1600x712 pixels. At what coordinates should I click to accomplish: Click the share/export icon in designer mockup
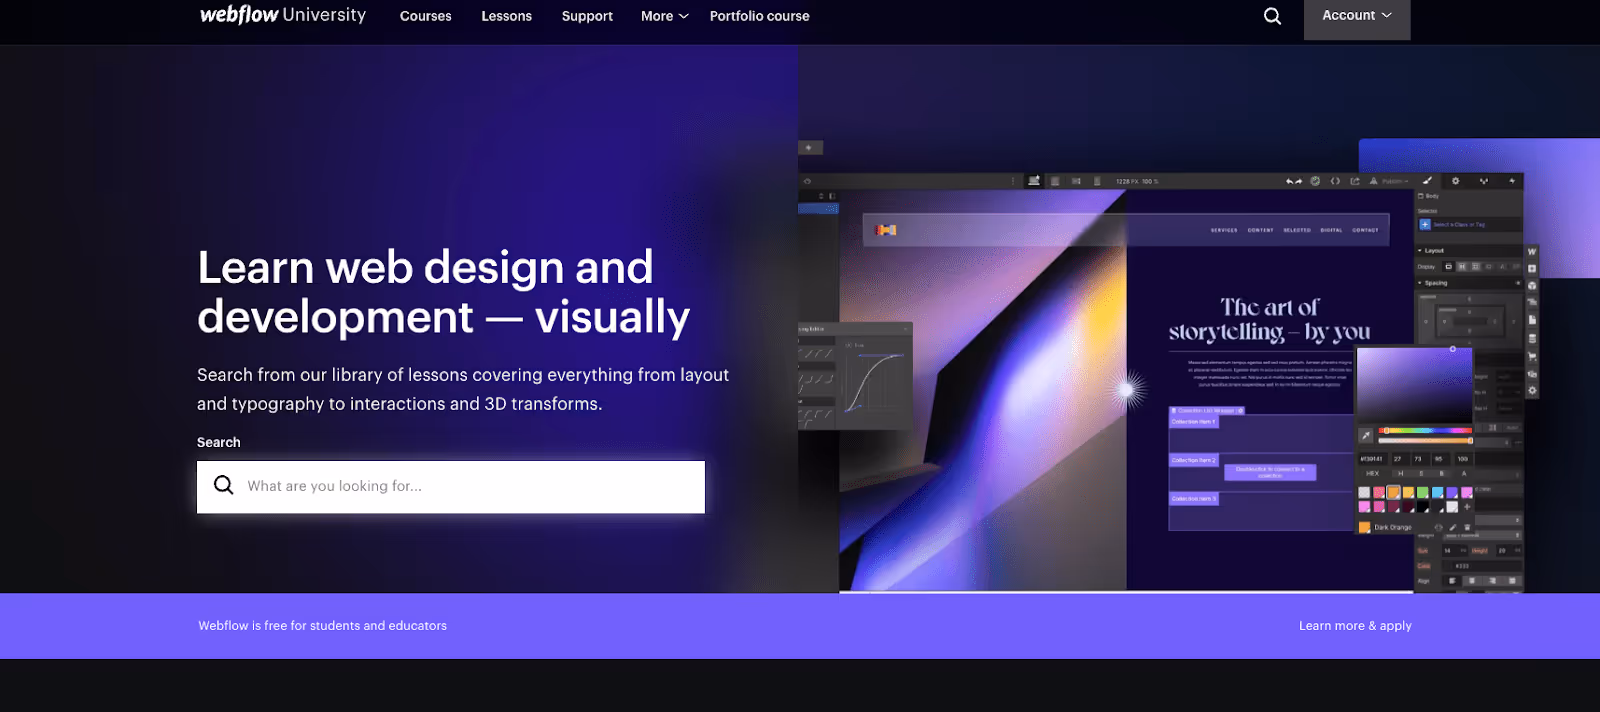coord(1355,181)
